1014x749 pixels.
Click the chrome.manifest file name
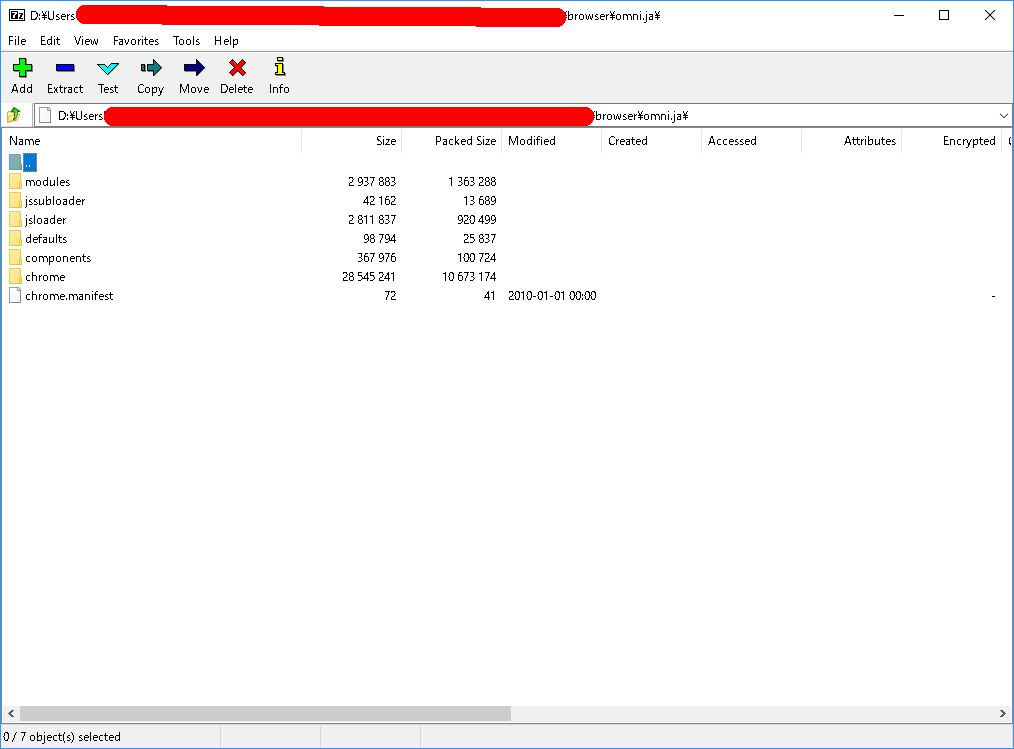(69, 296)
